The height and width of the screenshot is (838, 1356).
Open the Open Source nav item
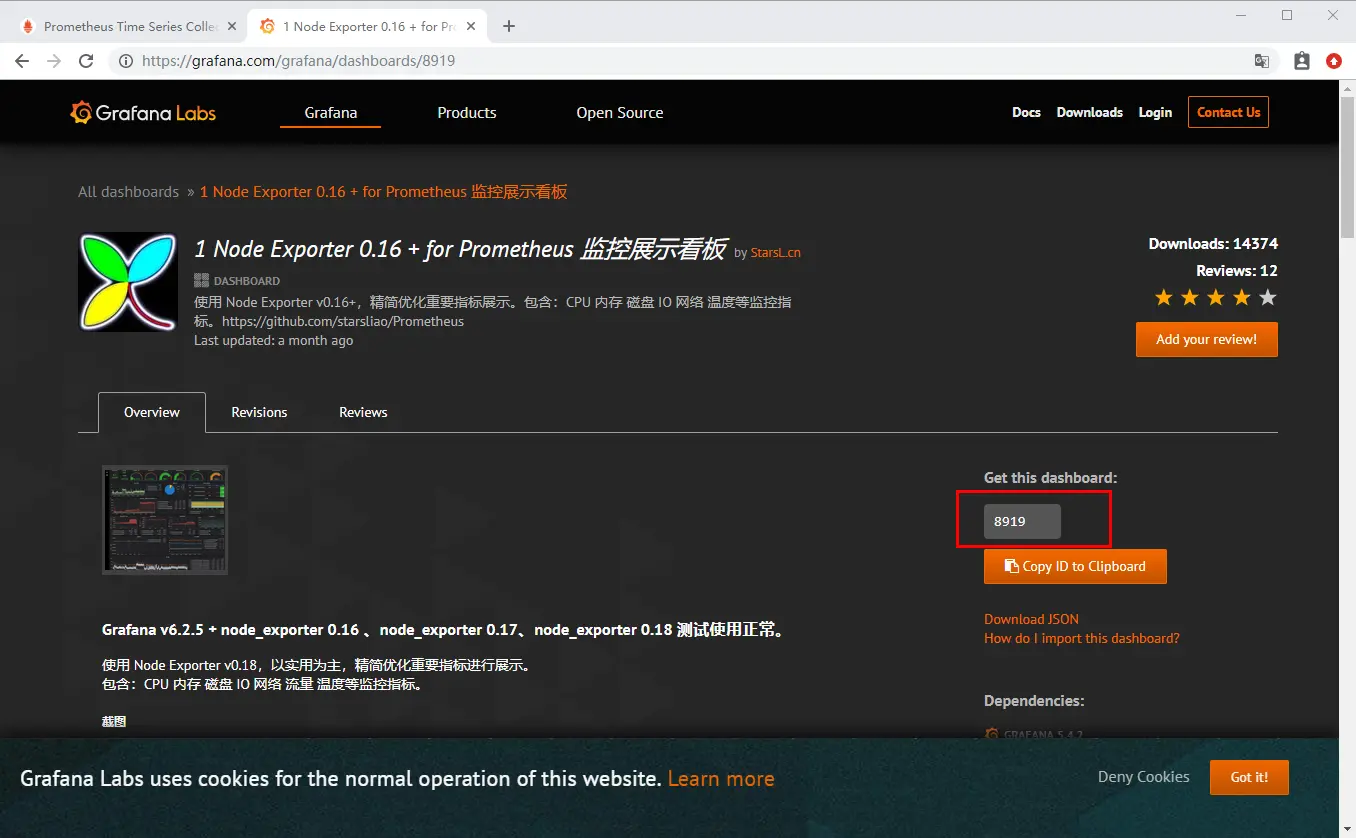[620, 113]
